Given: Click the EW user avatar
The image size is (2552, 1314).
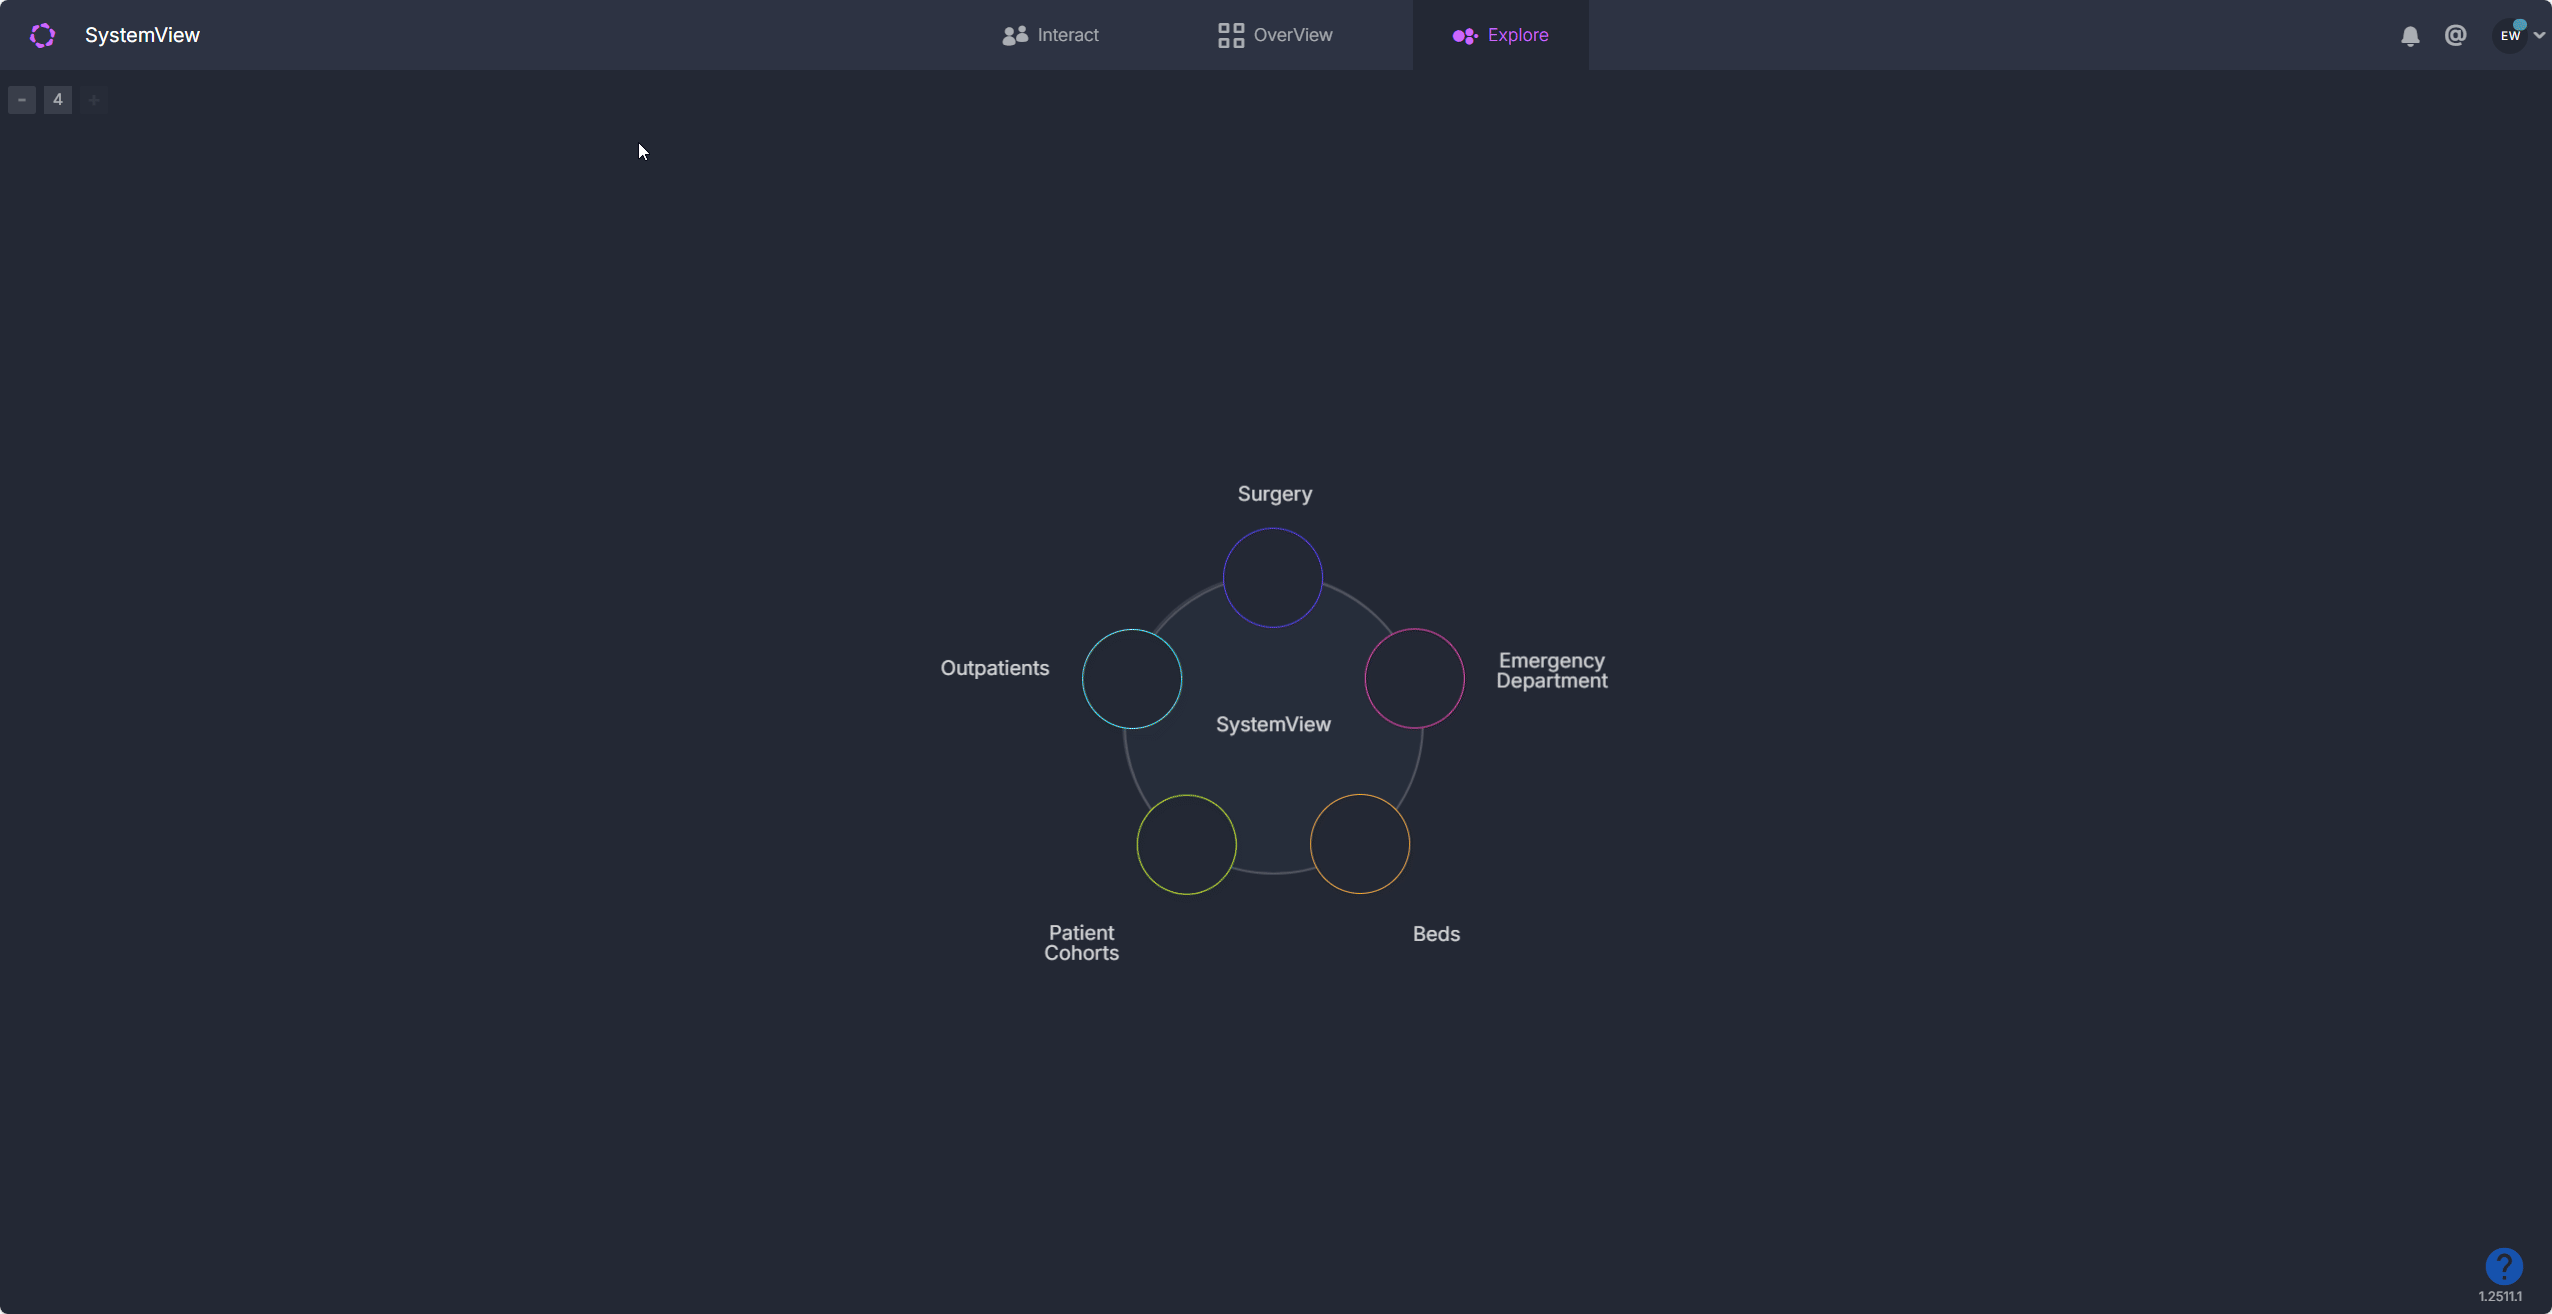Looking at the screenshot, I should point(2510,36).
